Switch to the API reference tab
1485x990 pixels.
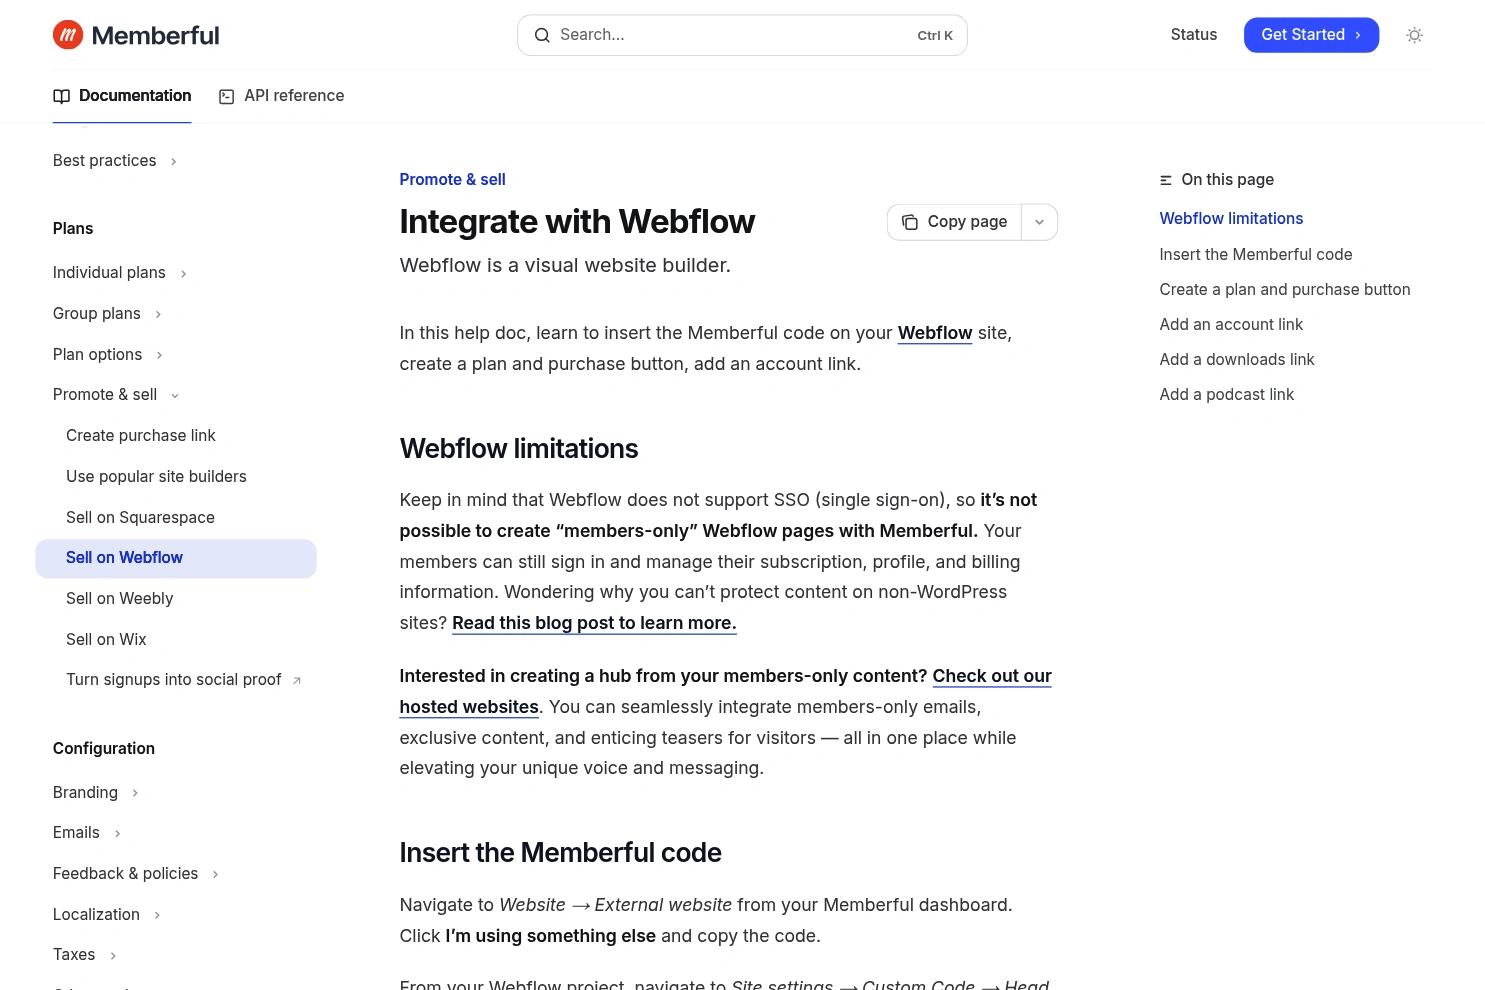(282, 96)
